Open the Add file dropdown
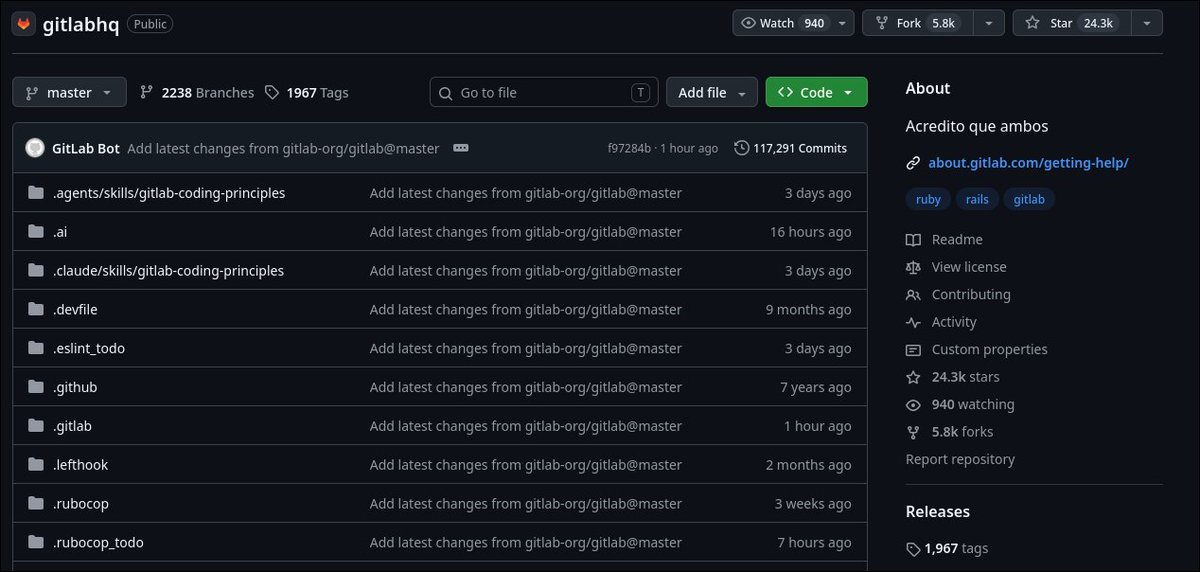The width and height of the screenshot is (1200, 572). click(x=712, y=92)
